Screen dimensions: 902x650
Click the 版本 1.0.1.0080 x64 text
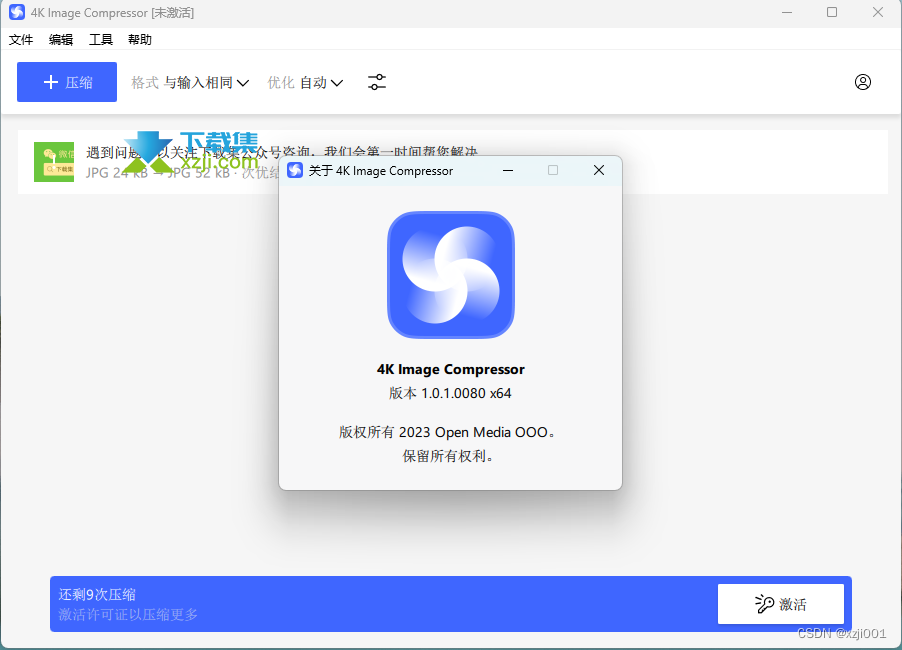(x=450, y=393)
